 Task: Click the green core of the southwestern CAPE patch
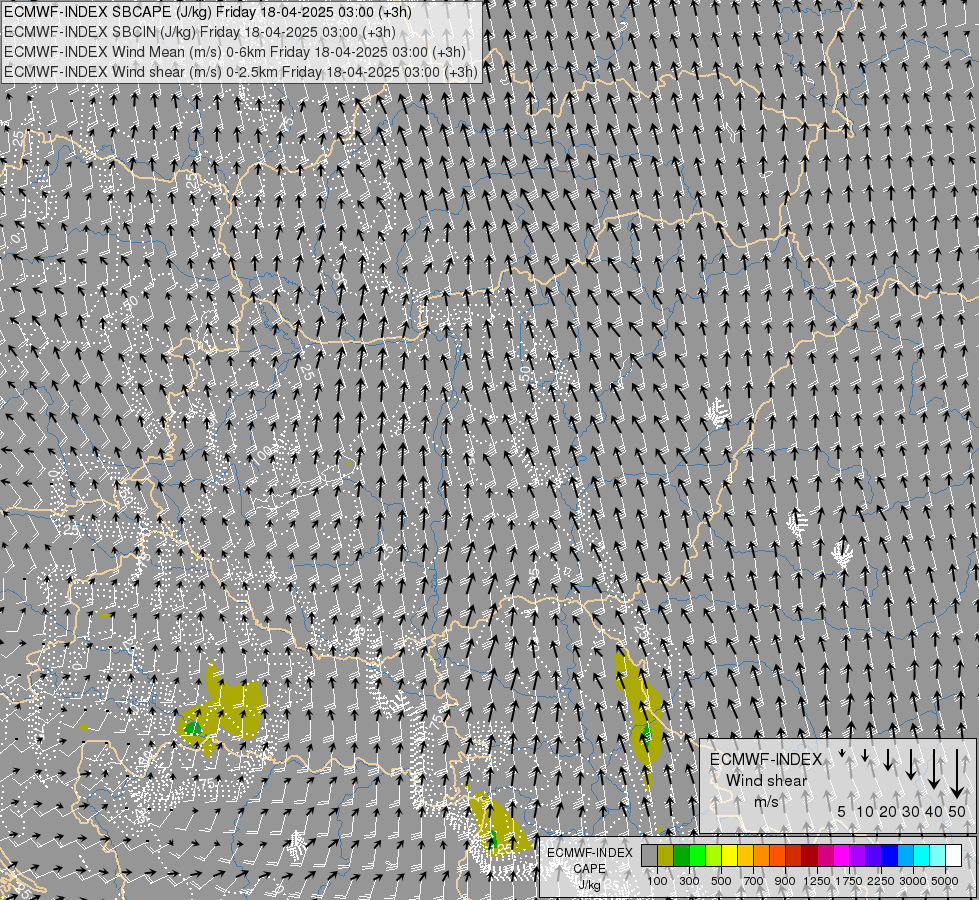tap(192, 728)
